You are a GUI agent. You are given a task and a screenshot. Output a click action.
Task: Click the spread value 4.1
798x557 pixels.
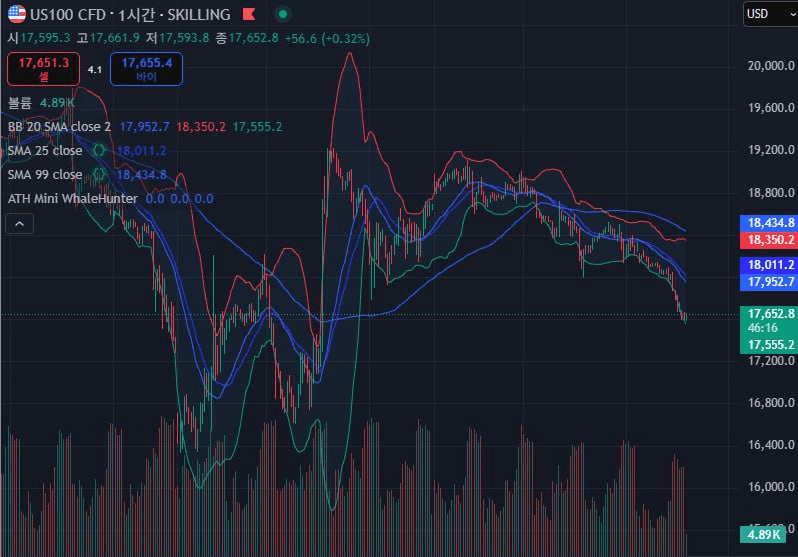point(95,70)
